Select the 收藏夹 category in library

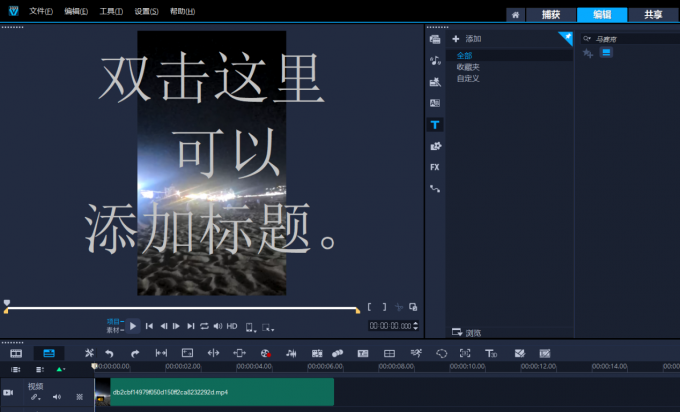pyautogui.click(x=468, y=67)
